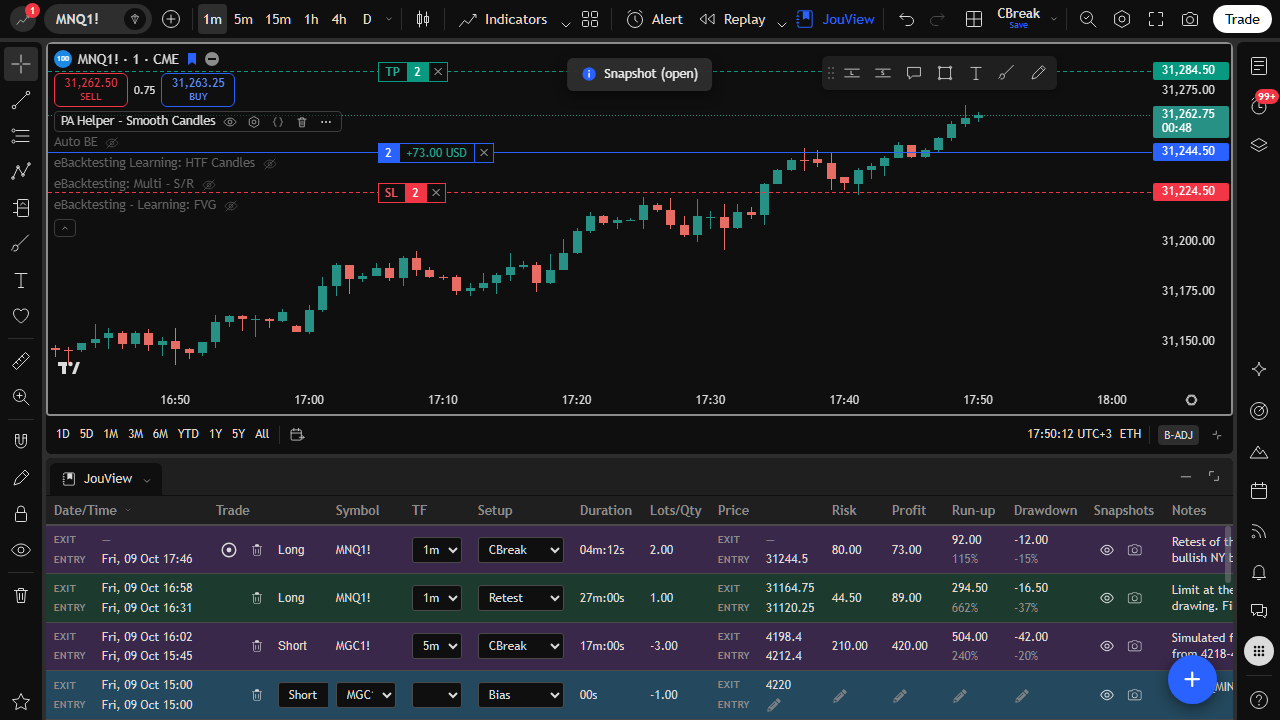This screenshot has height=720, width=1280.
Task: Open the Bias setup dropdown
Action: pyautogui.click(x=520, y=694)
